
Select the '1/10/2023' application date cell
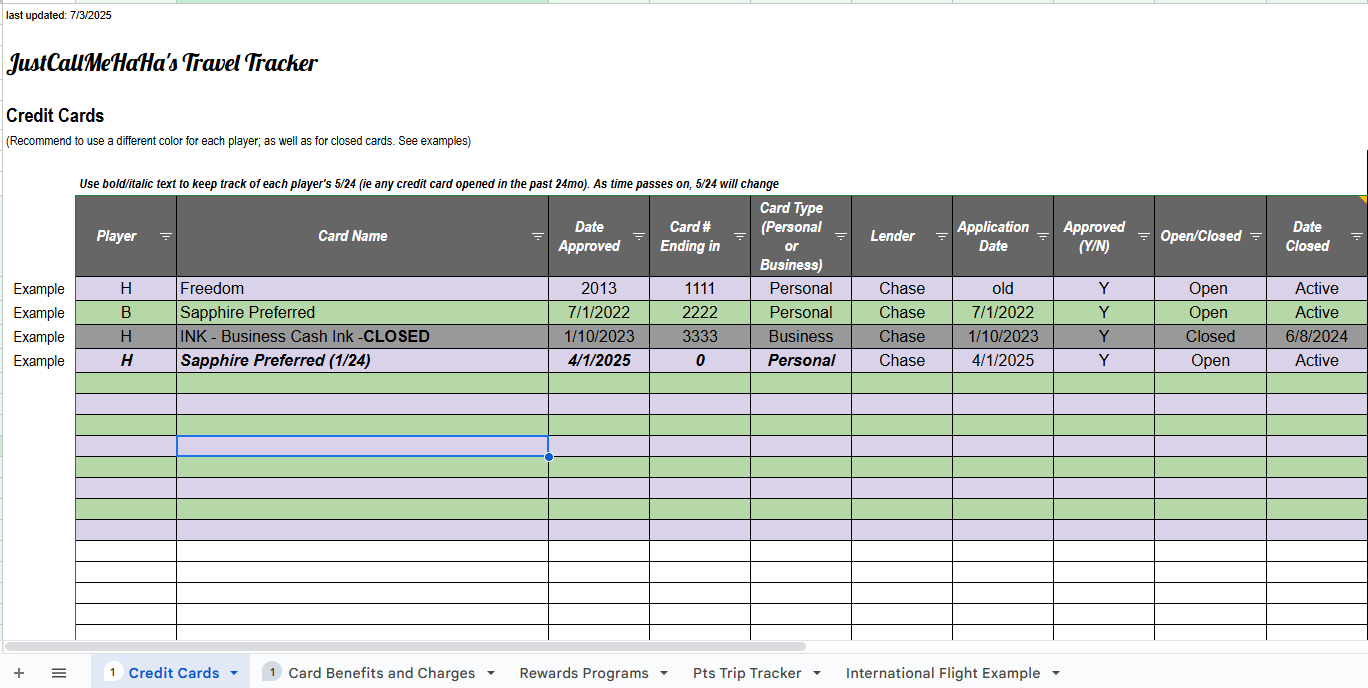point(1003,336)
